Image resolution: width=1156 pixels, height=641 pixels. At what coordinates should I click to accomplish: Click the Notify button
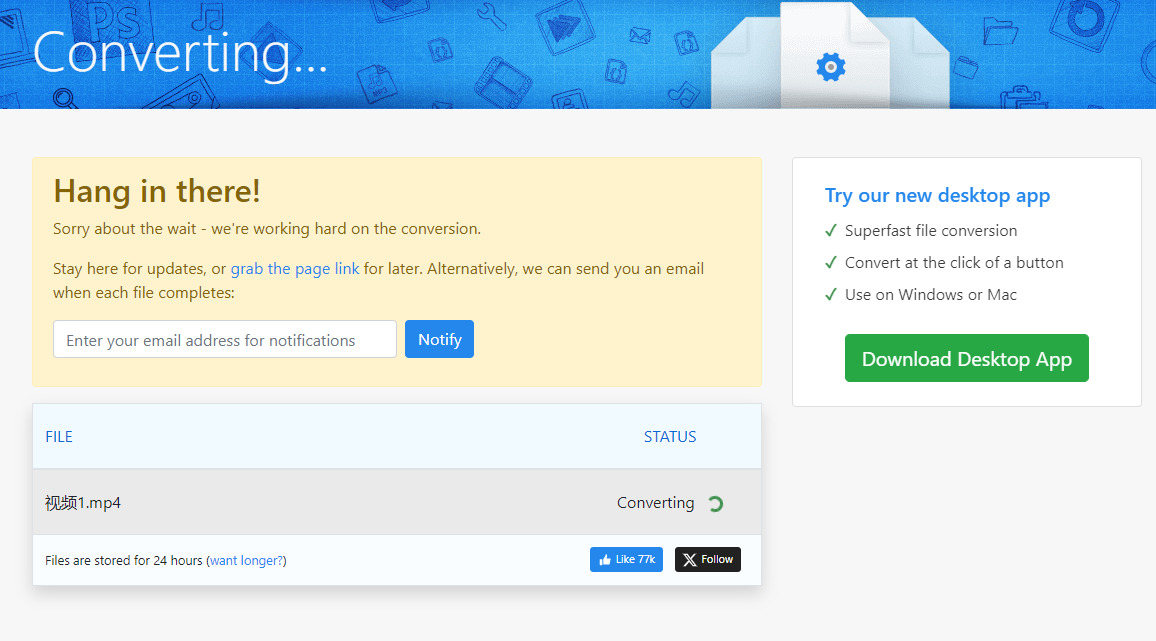pyautogui.click(x=439, y=339)
